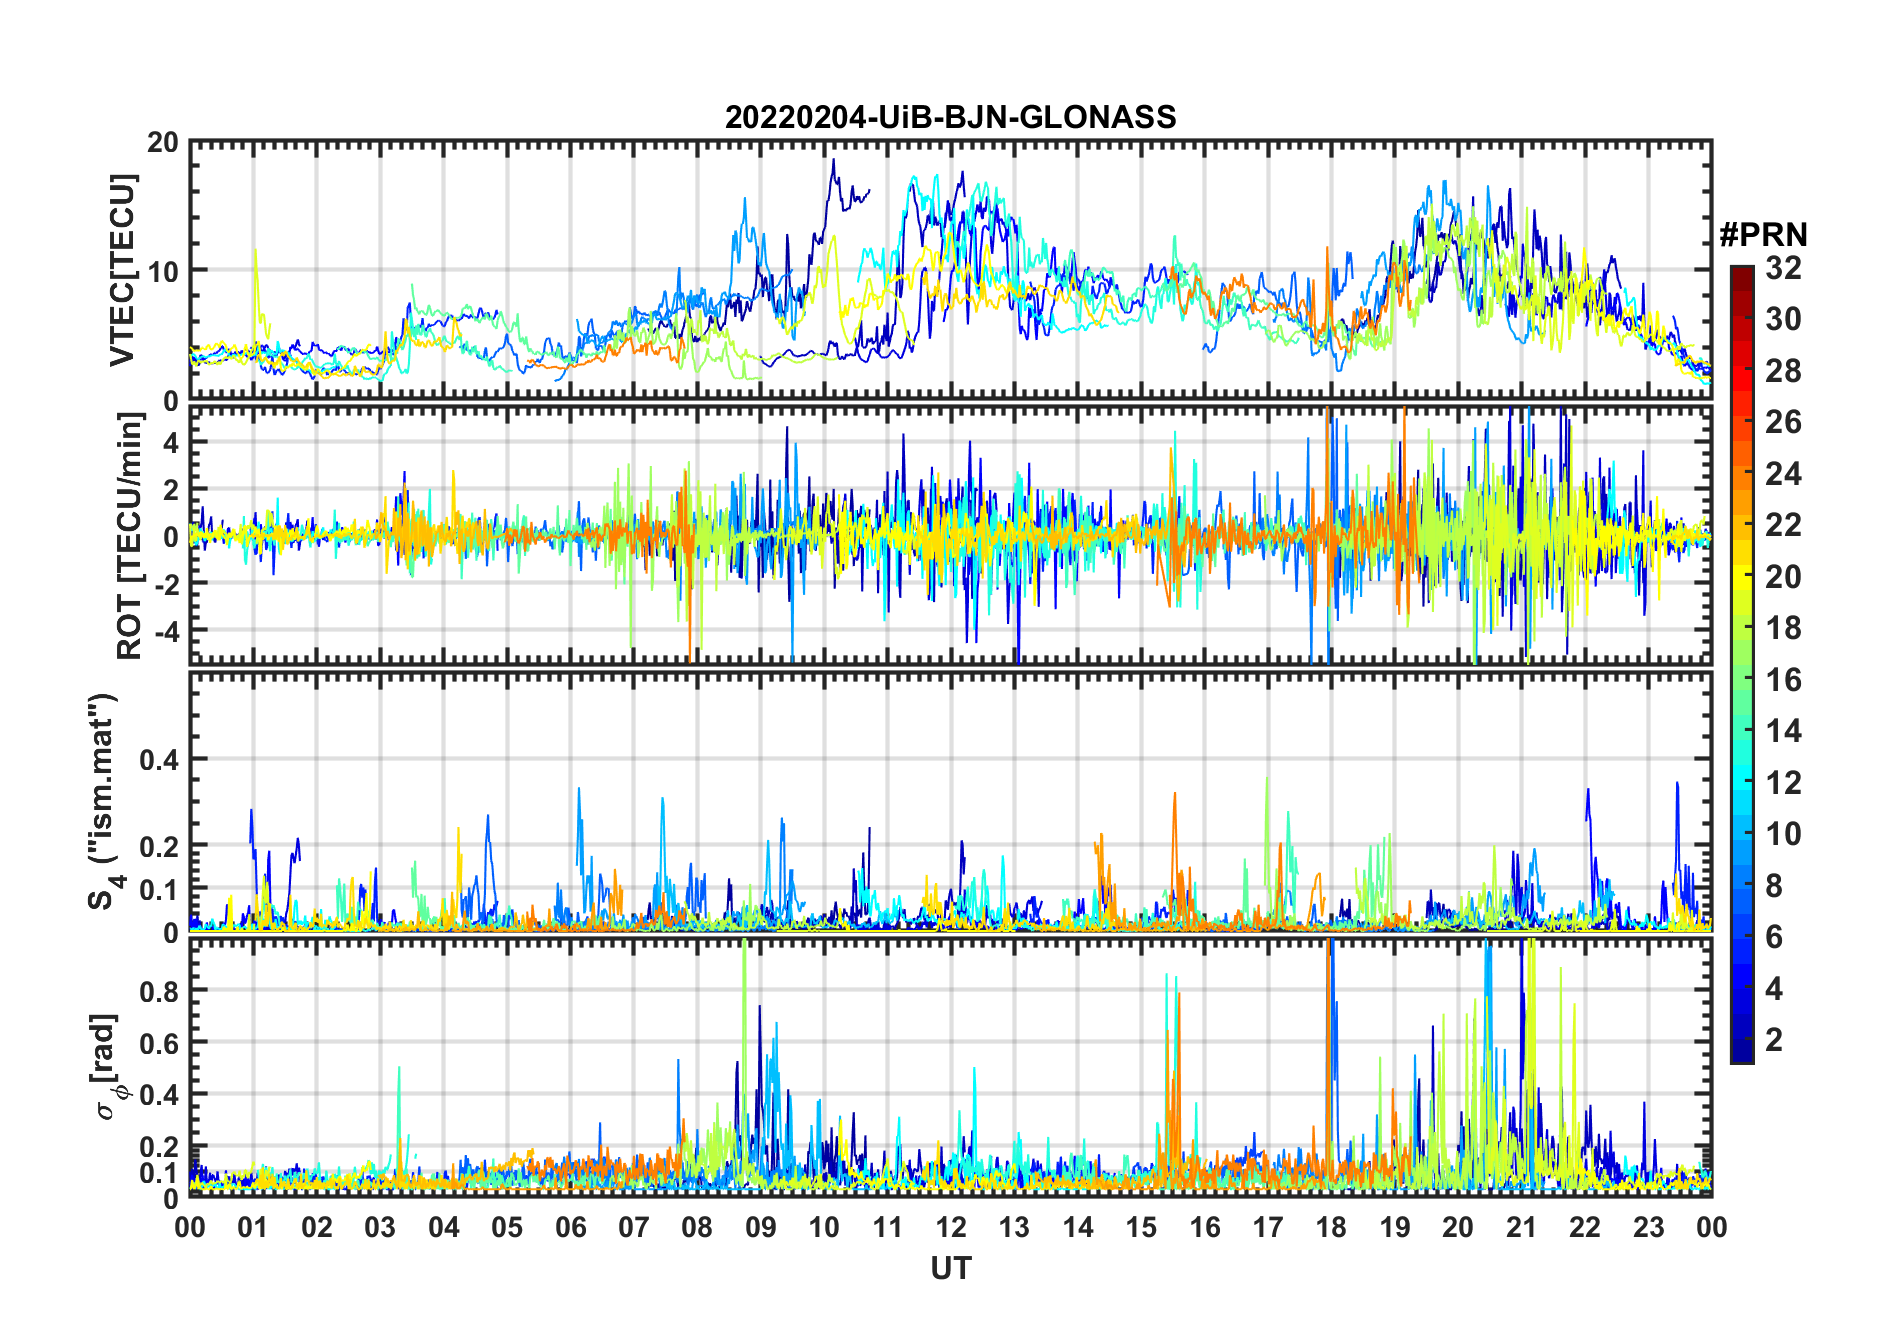Click sigma-phi y-axis tick label 0.4
The image size is (1902, 1330).
tap(160, 1095)
